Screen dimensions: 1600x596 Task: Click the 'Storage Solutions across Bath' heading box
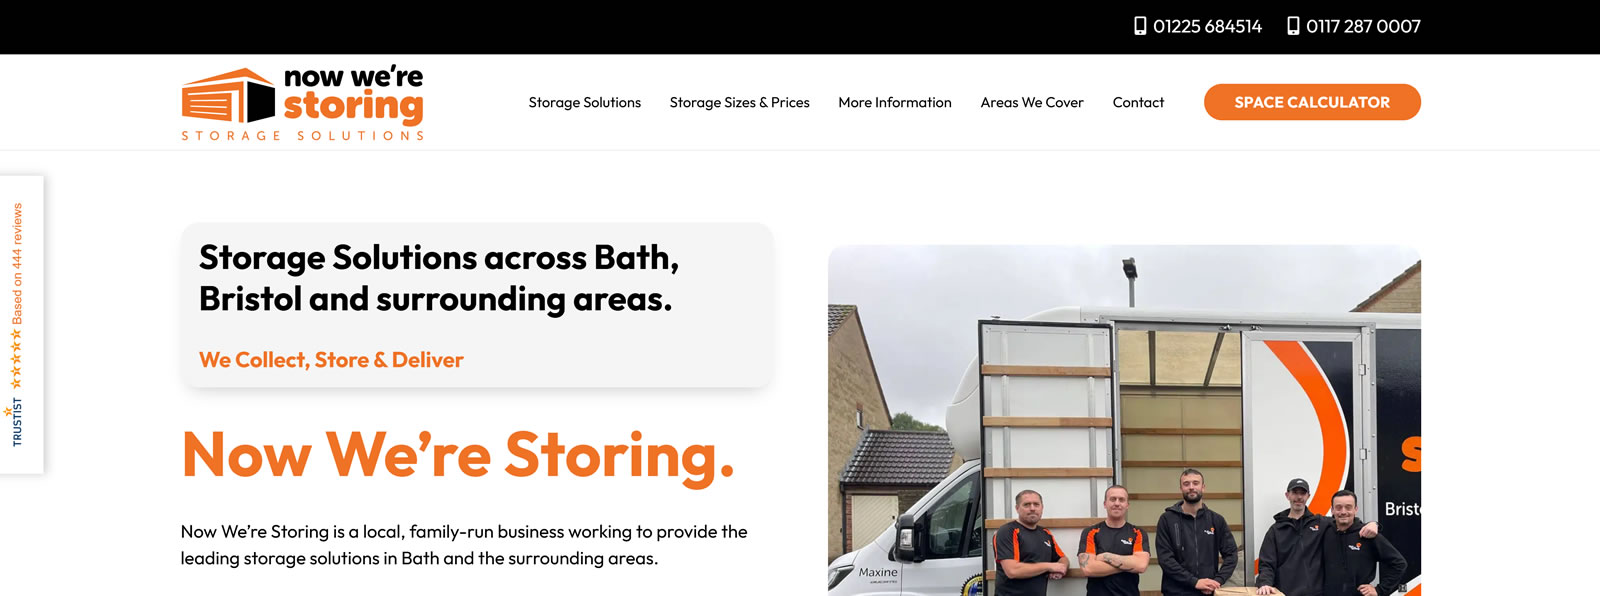pos(477,305)
